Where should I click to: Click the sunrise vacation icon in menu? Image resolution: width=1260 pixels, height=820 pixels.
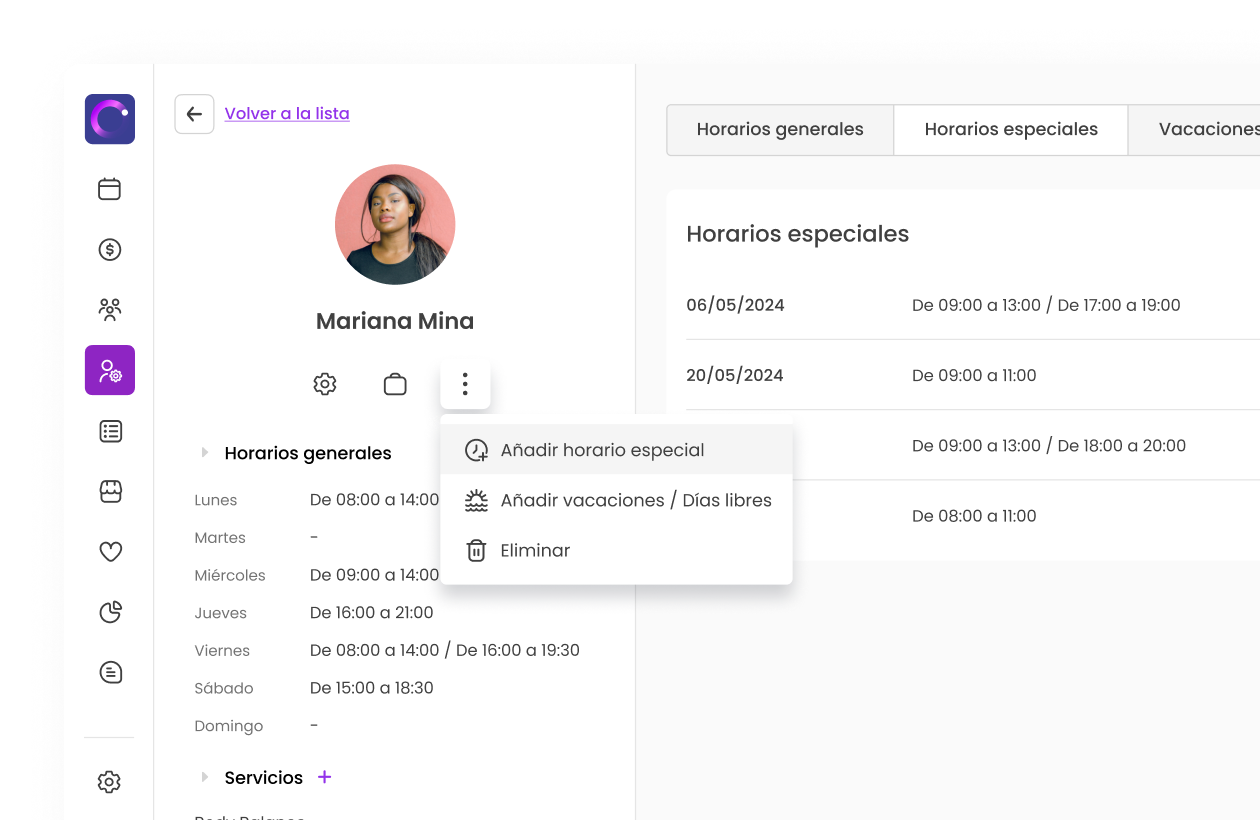tap(477, 500)
